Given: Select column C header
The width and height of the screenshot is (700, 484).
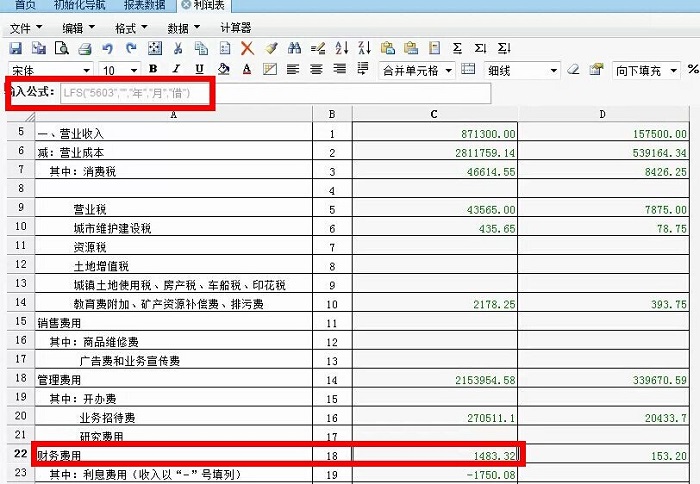Looking at the screenshot, I should pyautogui.click(x=434, y=114).
